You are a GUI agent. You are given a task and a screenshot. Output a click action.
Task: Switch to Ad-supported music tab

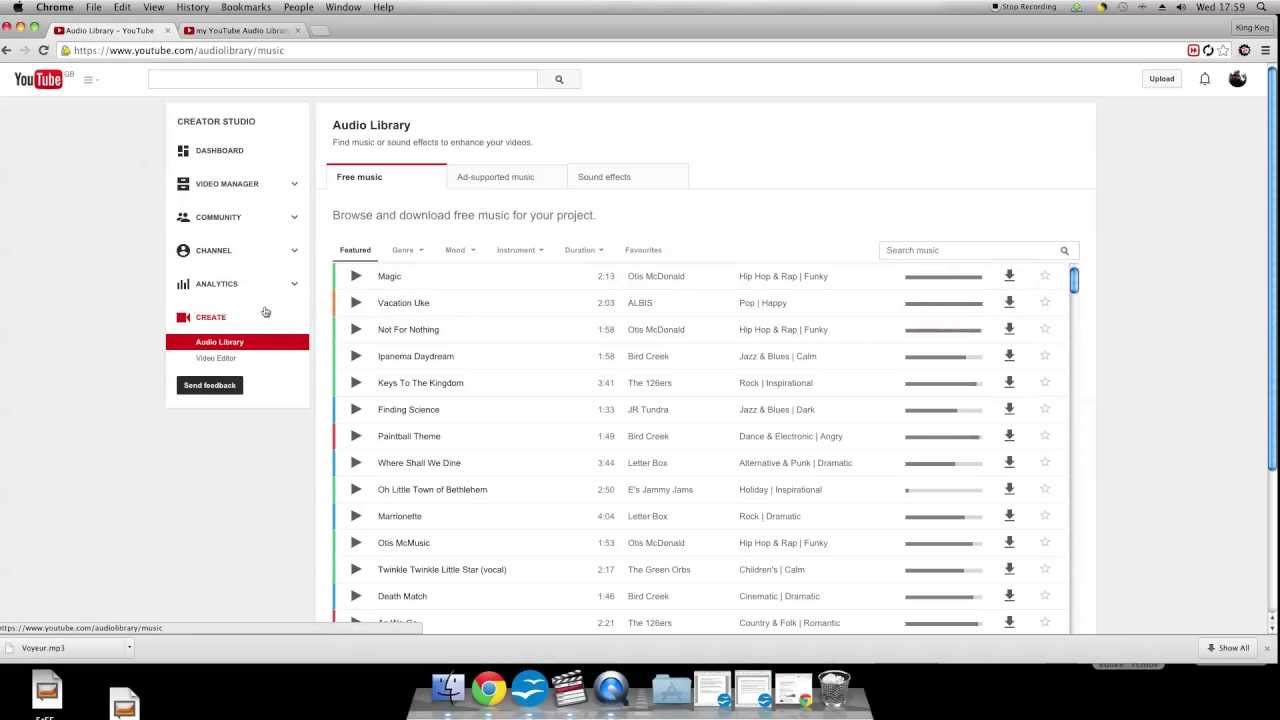507,177
